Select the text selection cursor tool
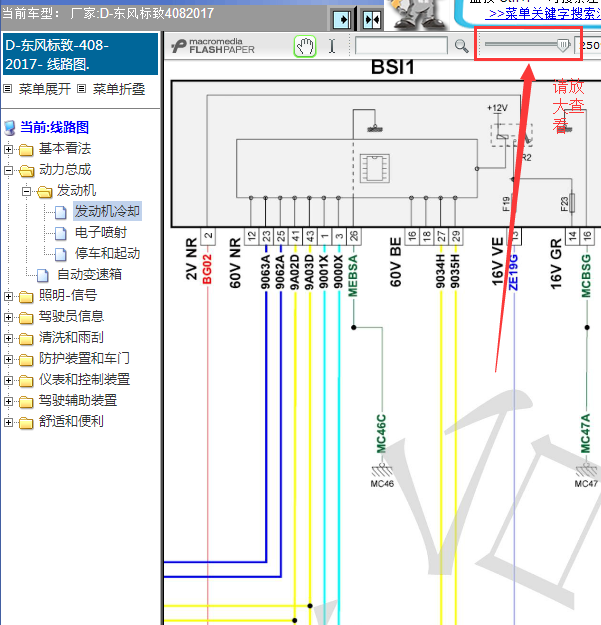 tap(332, 46)
